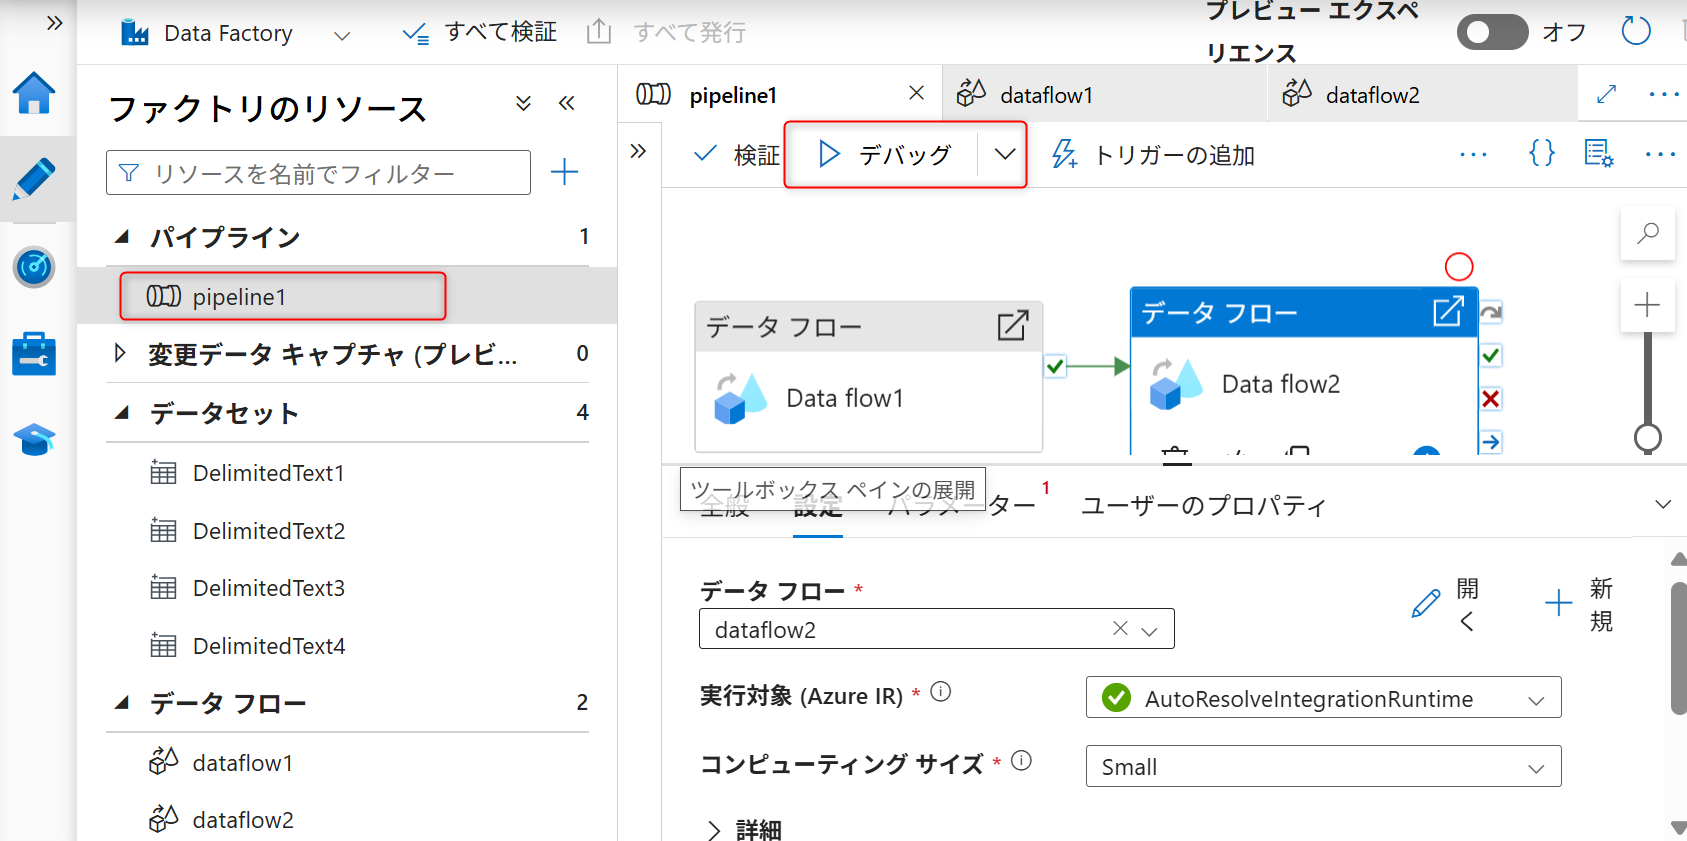
Task: Expand the left navigation double-chevron
Action: (55, 22)
